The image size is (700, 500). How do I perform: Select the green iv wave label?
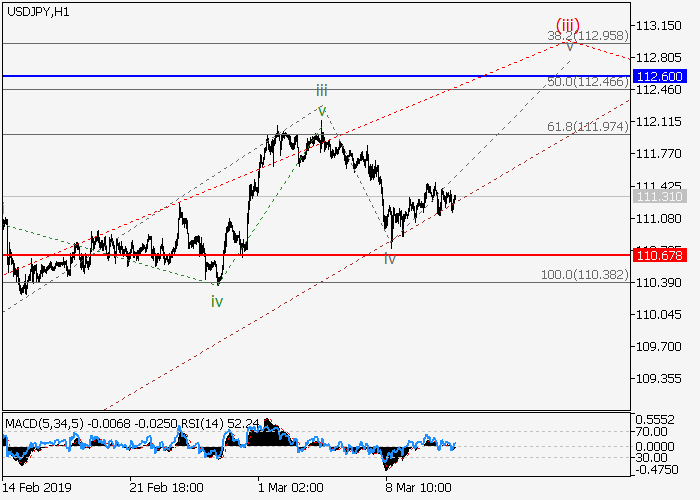click(x=217, y=300)
